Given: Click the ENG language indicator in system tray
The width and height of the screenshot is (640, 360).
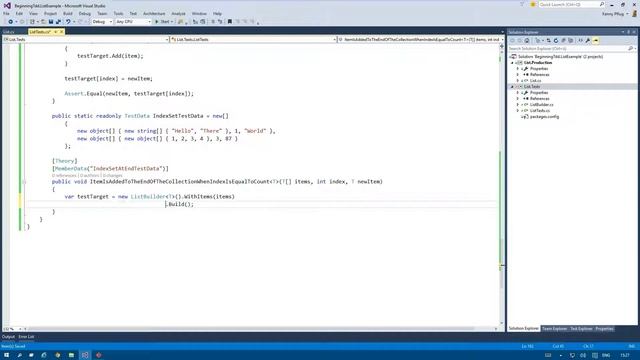Looking at the screenshot, I should (606, 355).
